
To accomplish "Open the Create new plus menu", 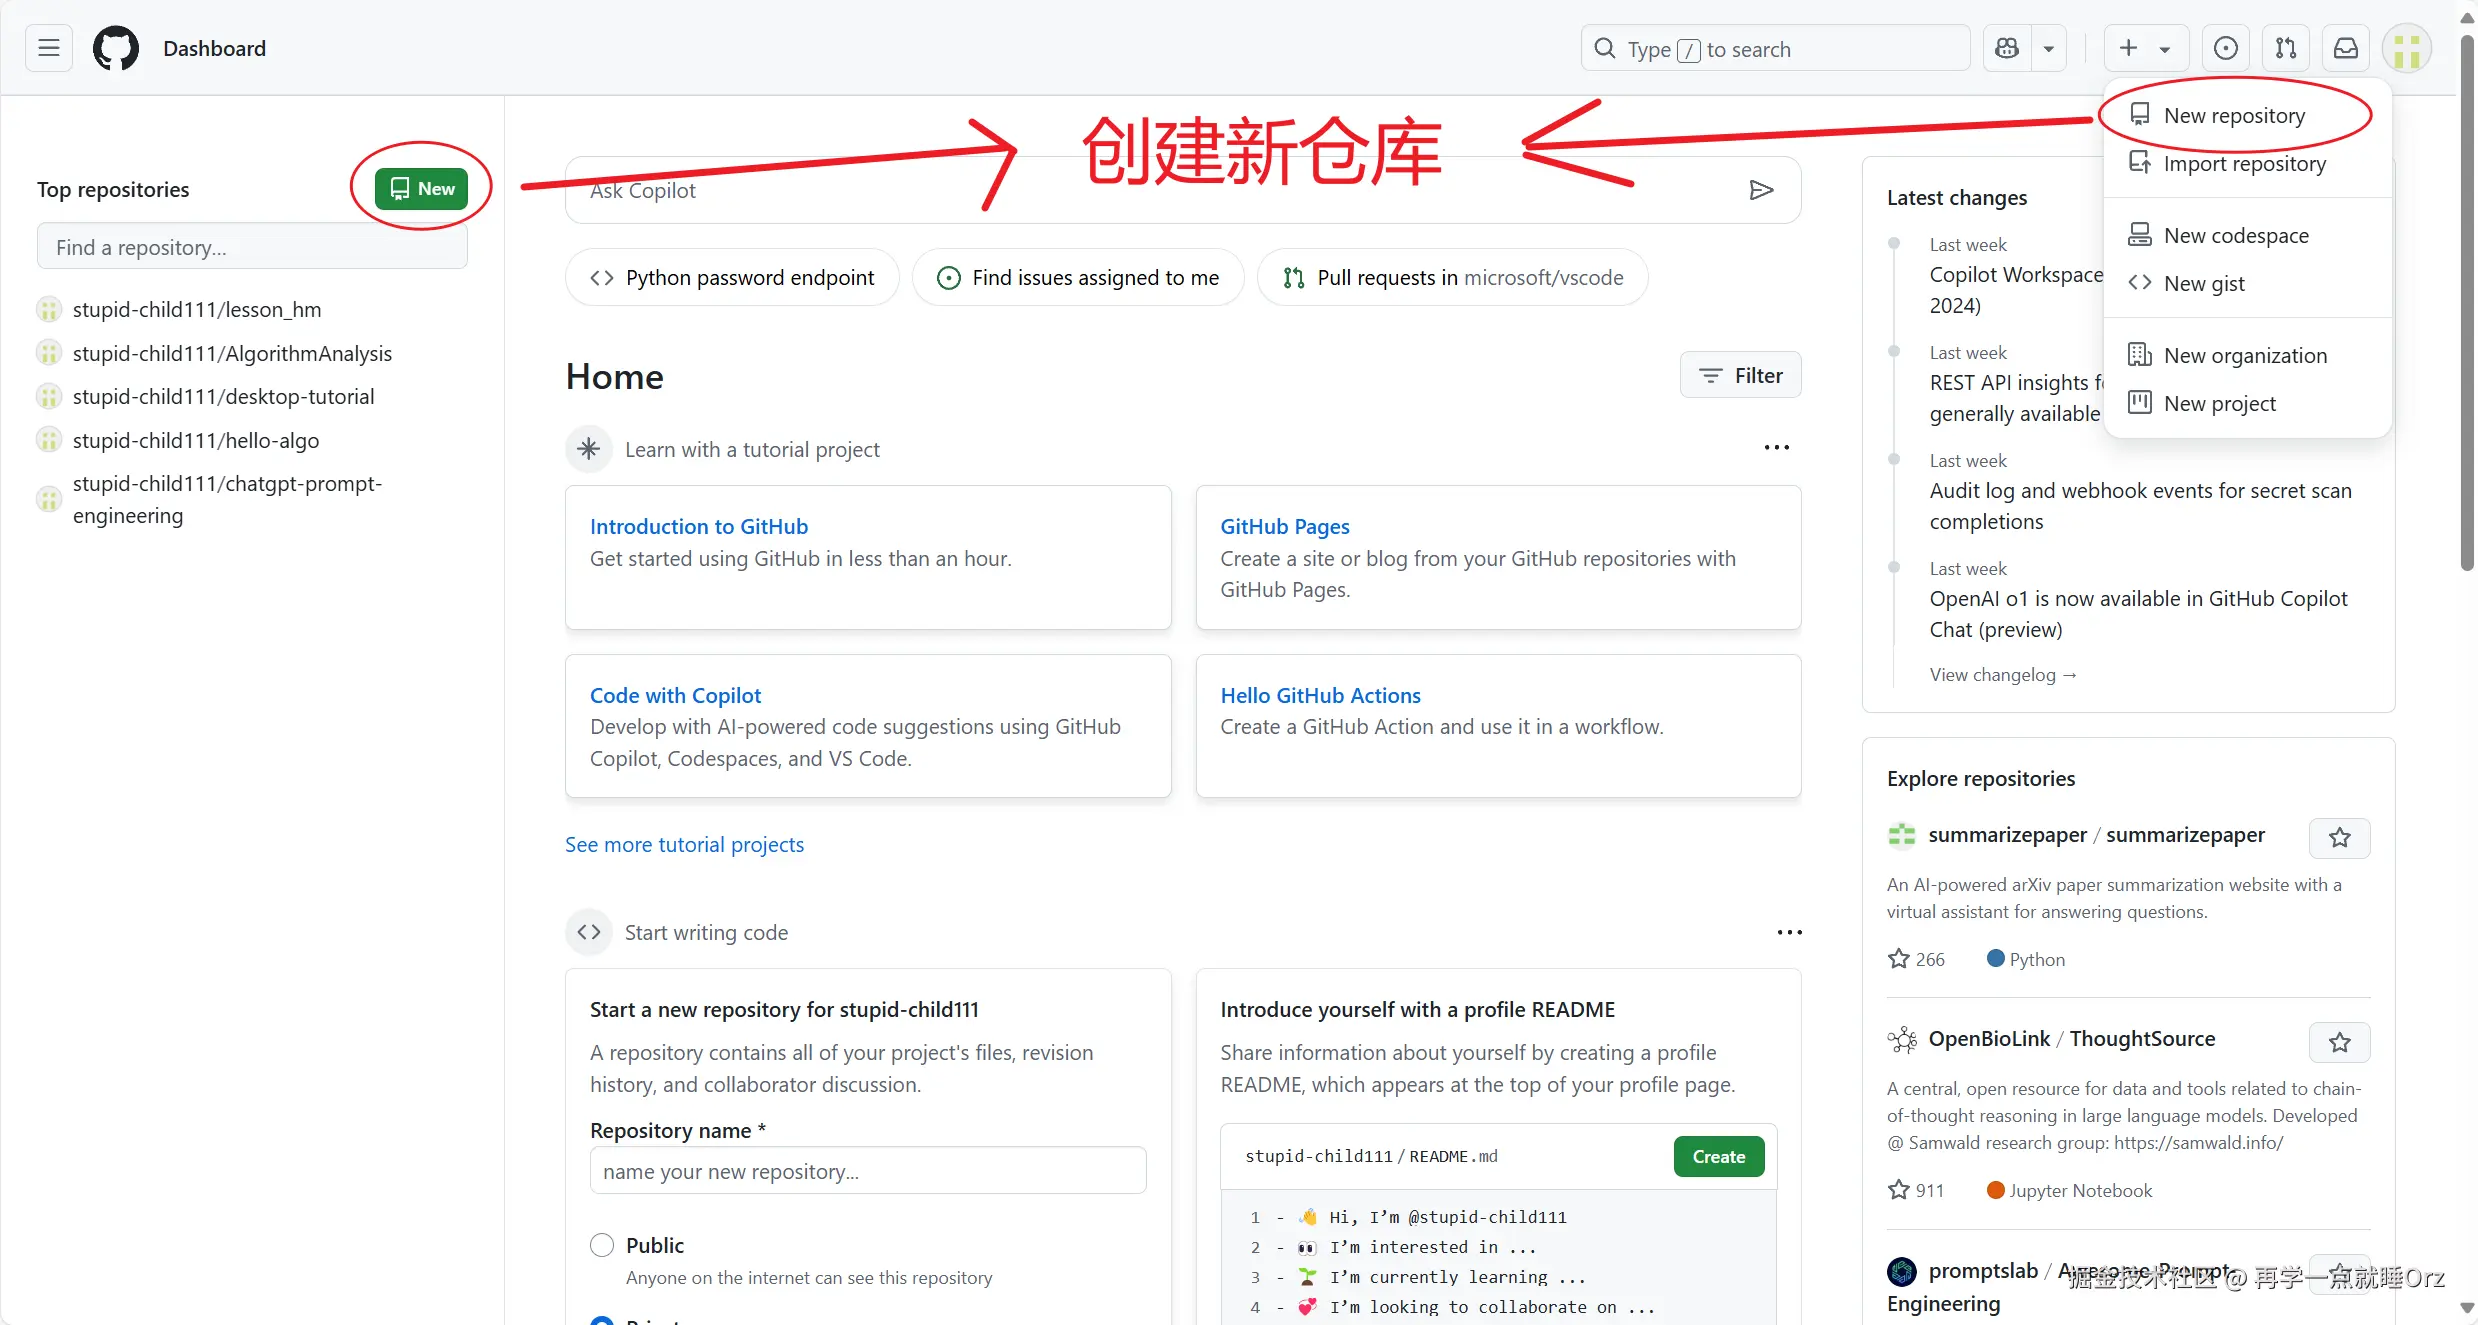I will click(2146, 48).
